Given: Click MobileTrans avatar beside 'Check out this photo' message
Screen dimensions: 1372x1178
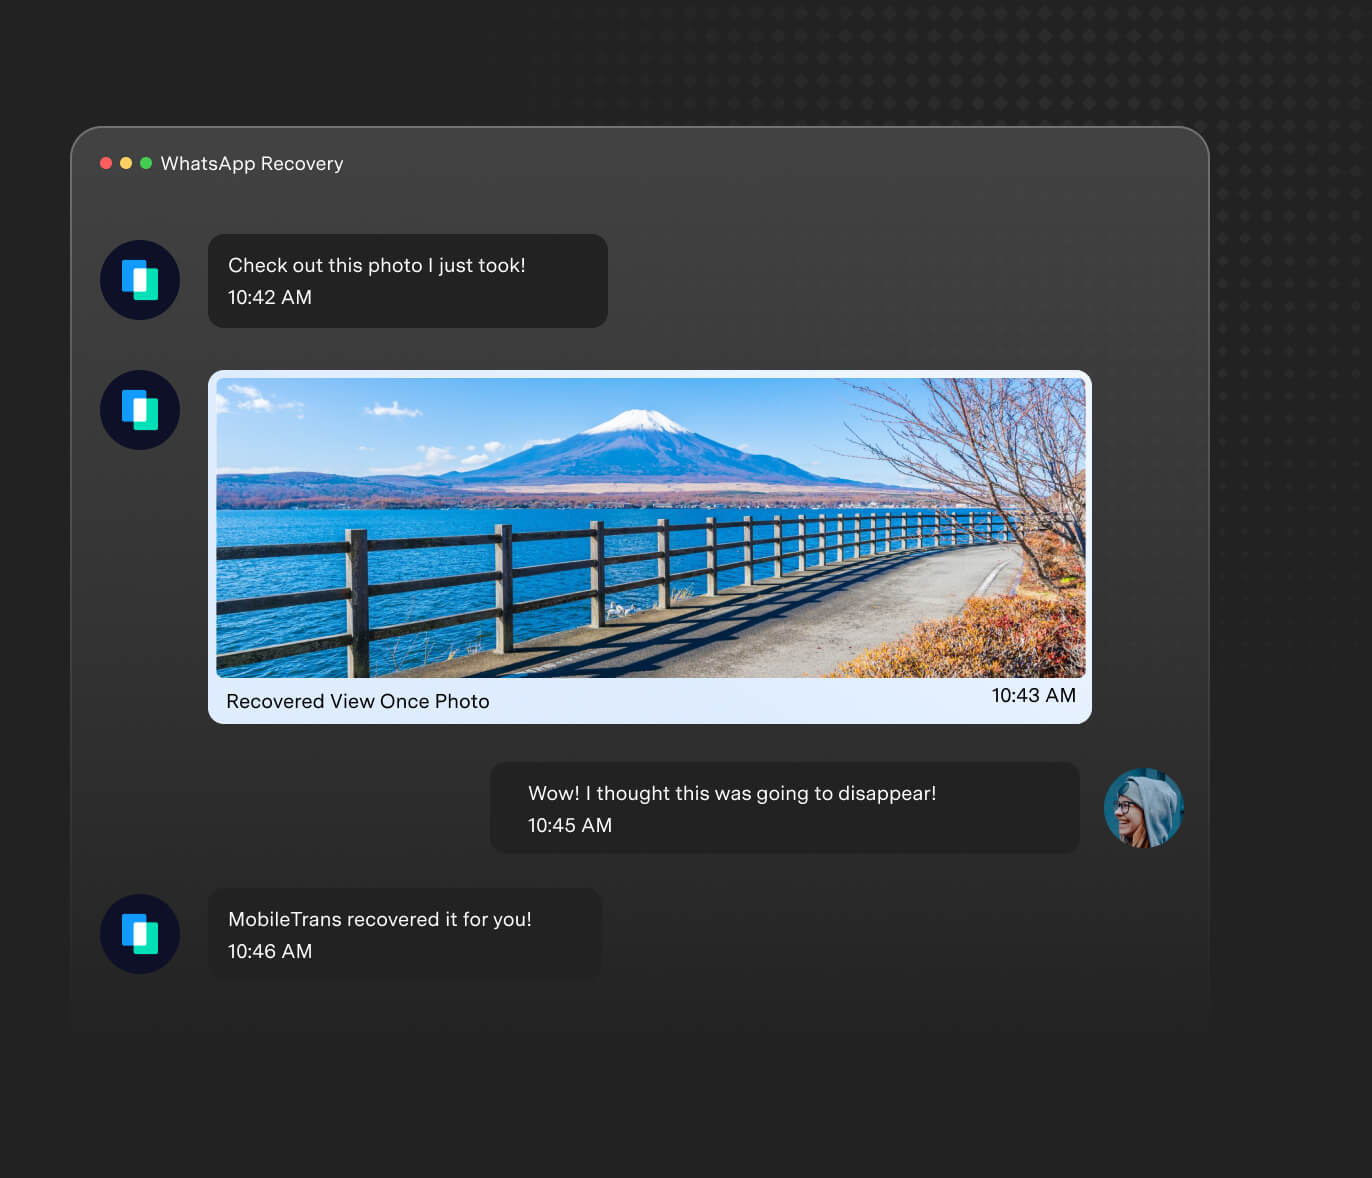Looking at the screenshot, I should (140, 280).
